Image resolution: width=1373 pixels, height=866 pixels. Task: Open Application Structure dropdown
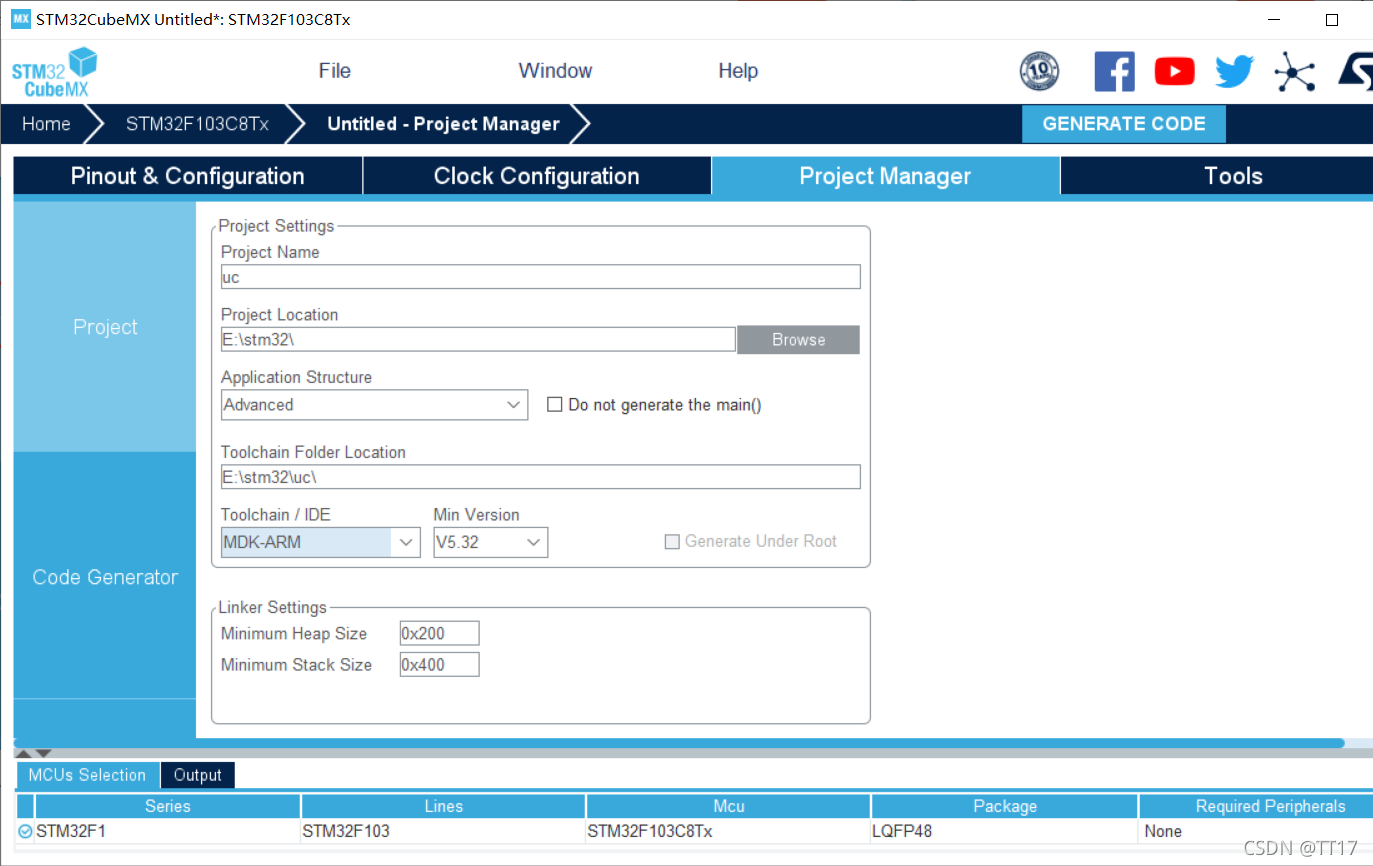[374, 405]
